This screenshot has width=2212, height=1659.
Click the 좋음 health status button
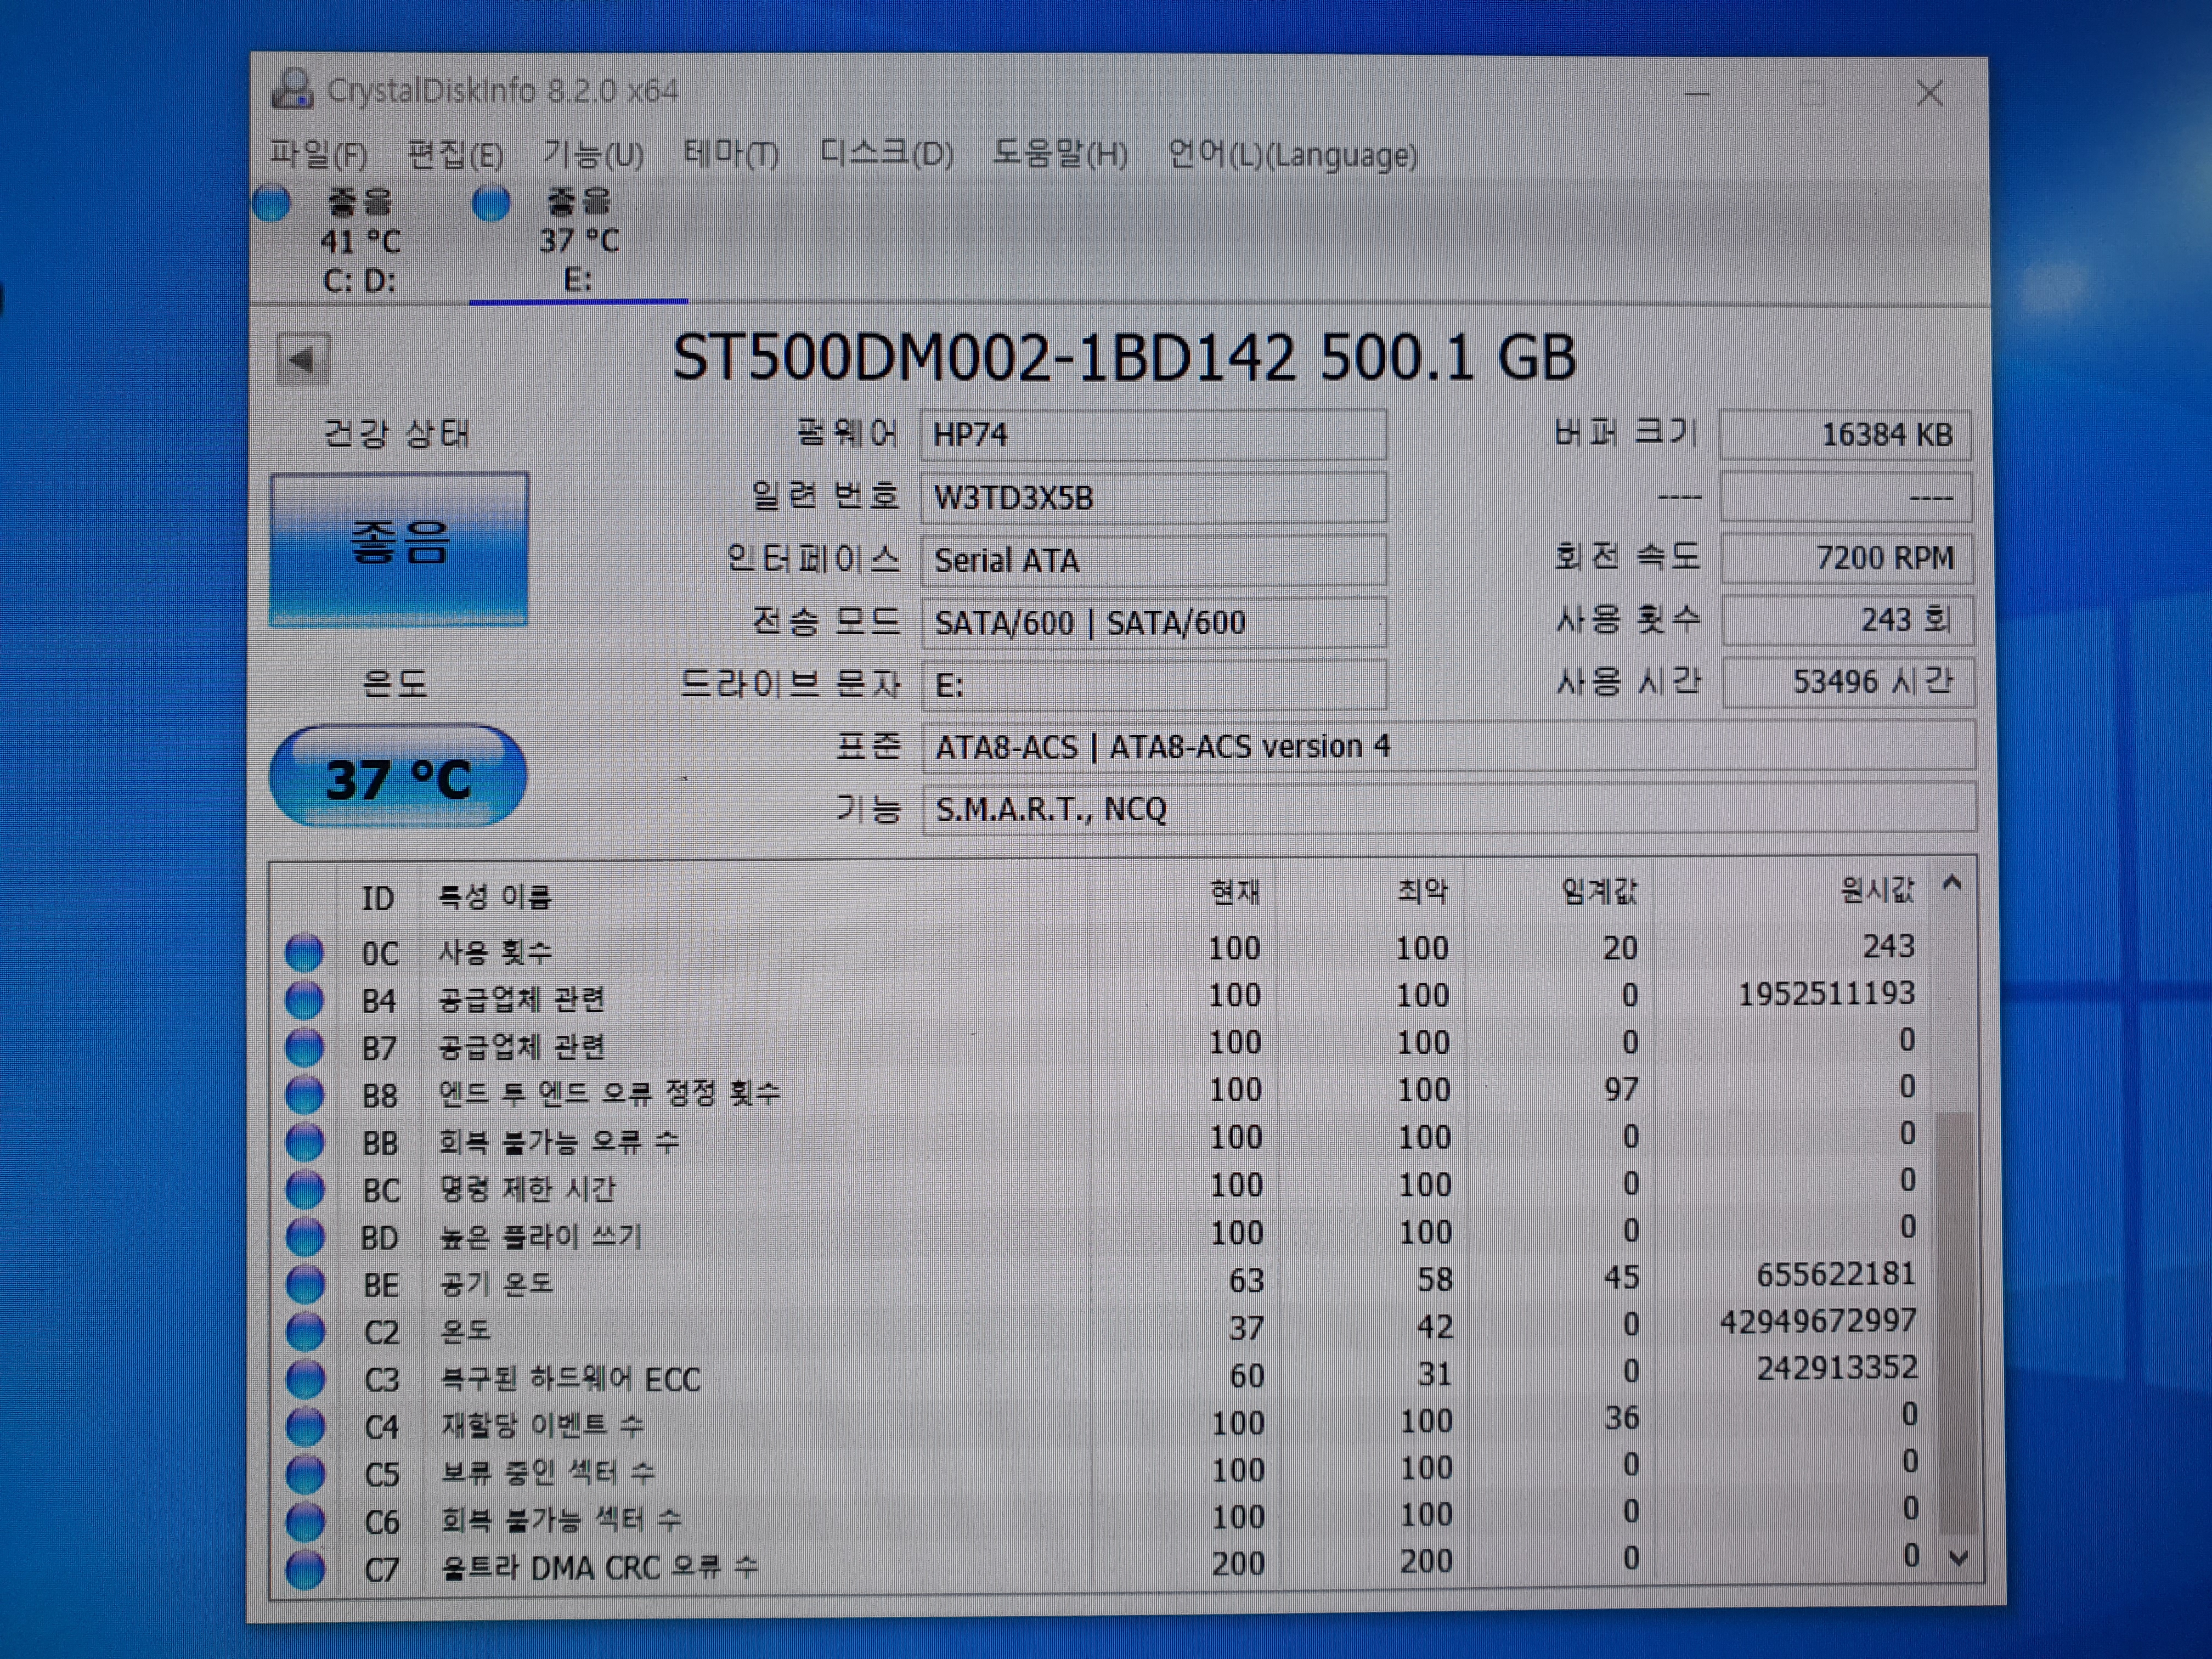tap(399, 549)
